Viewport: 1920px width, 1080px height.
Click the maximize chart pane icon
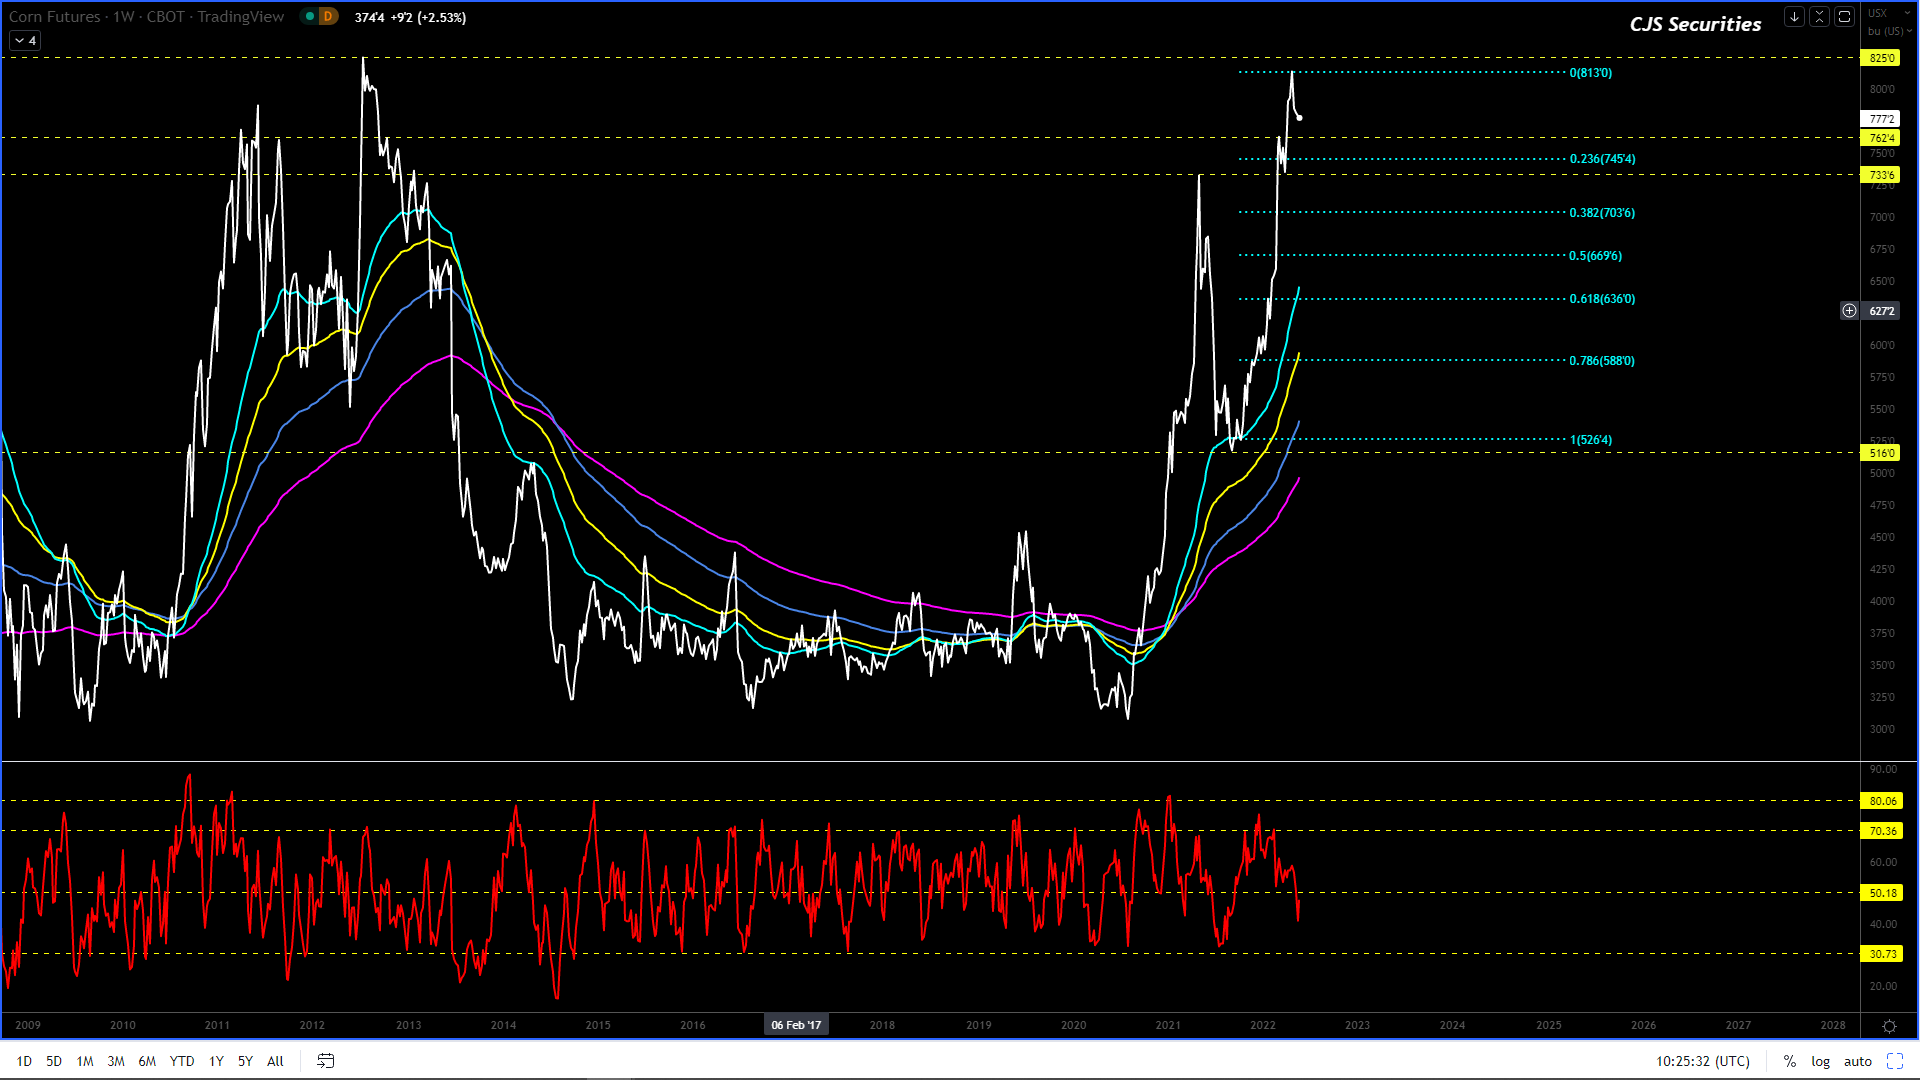(1845, 17)
